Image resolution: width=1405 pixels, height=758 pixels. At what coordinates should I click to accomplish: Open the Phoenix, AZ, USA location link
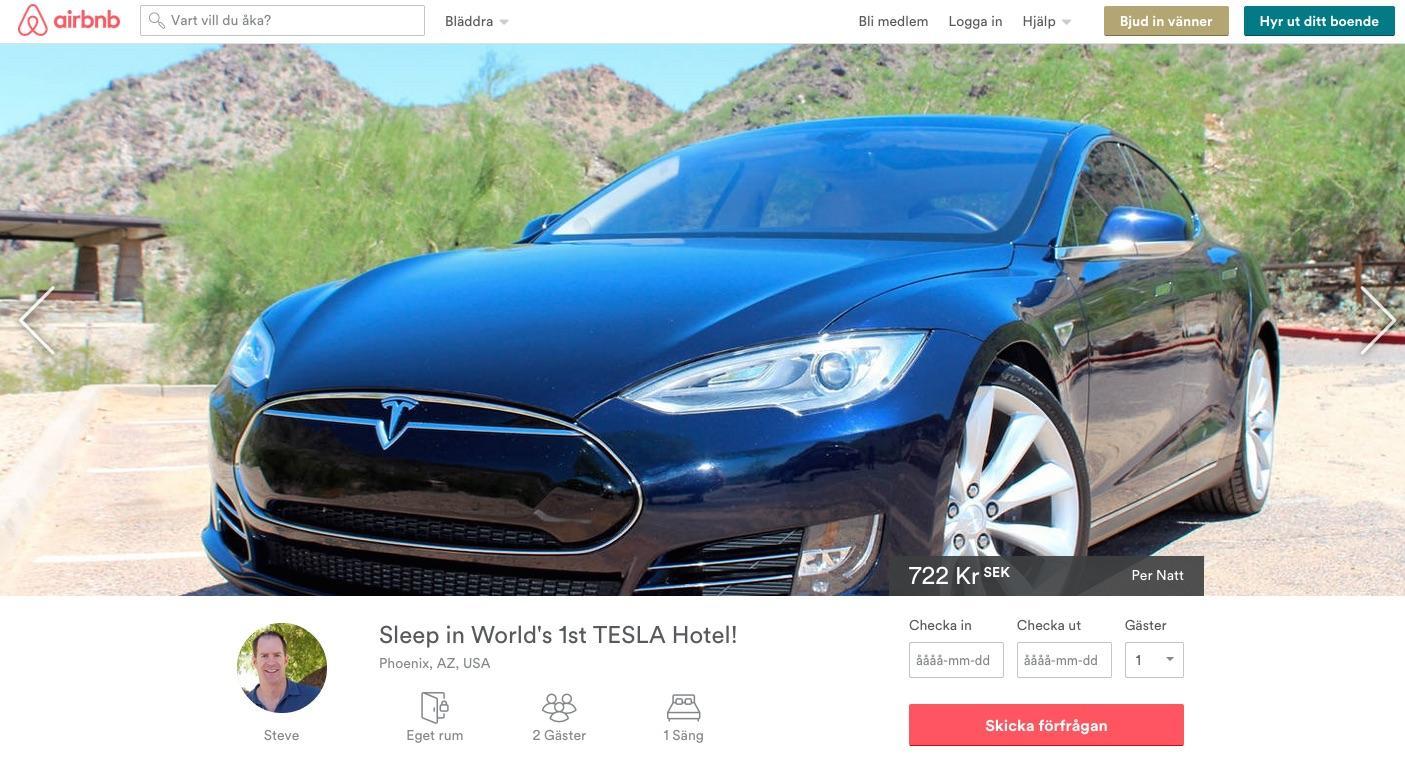point(434,663)
